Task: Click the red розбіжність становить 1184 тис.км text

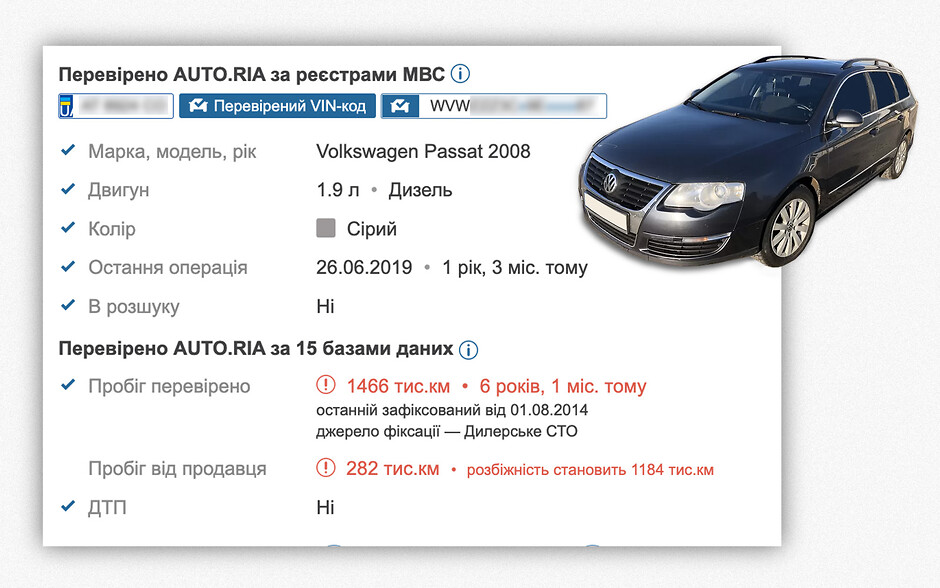Action: [590, 469]
